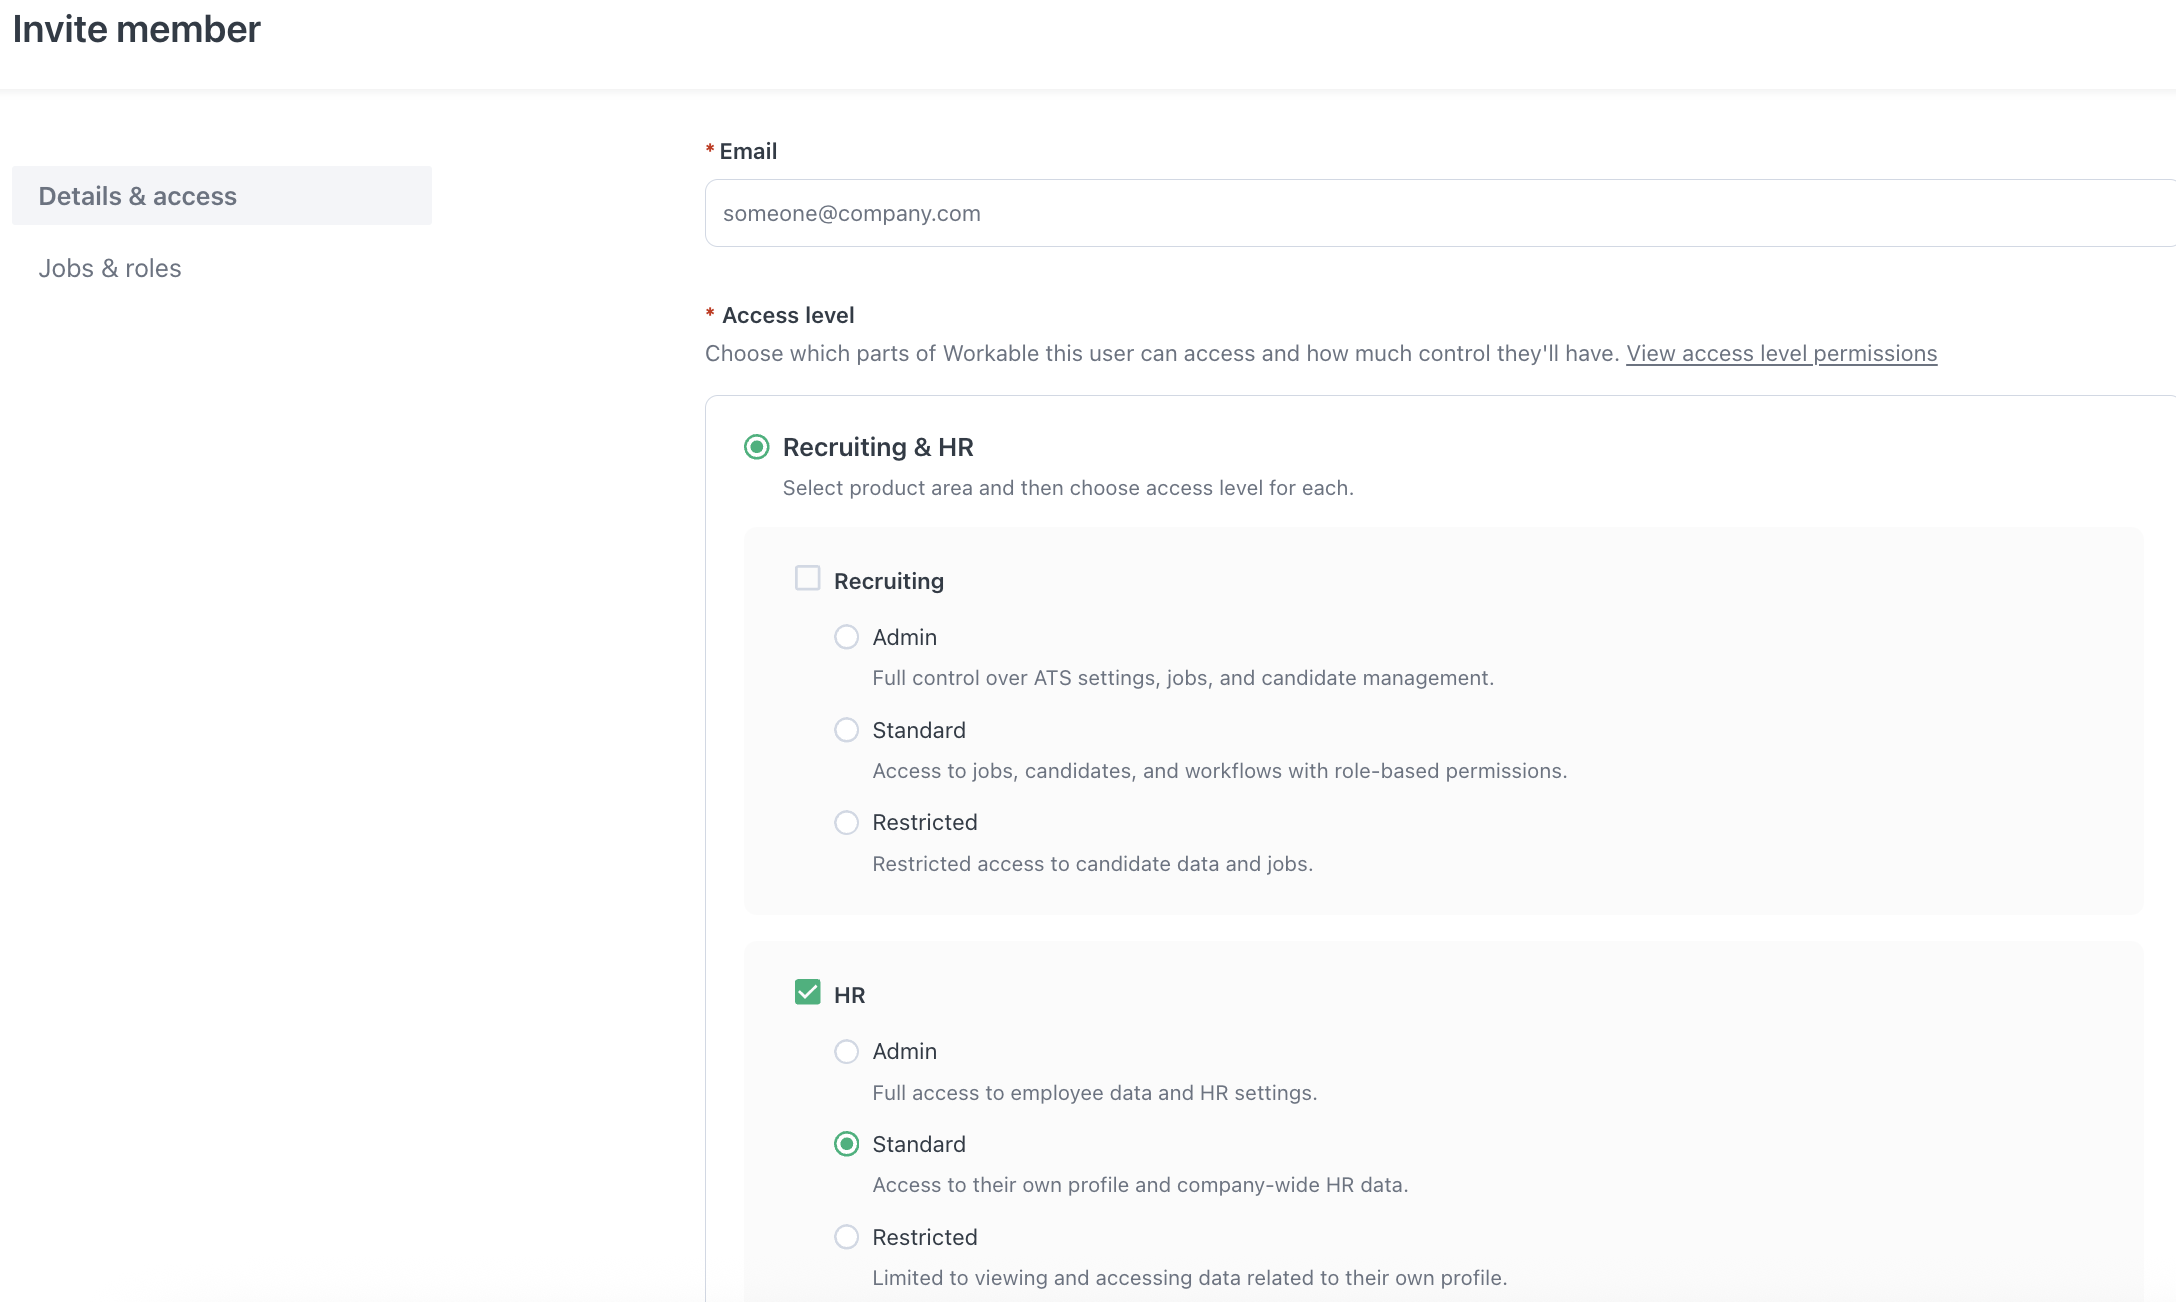Switch to the Details & access tab
The width and height of the screenshot is (2176, 1302).
point(137,196)
